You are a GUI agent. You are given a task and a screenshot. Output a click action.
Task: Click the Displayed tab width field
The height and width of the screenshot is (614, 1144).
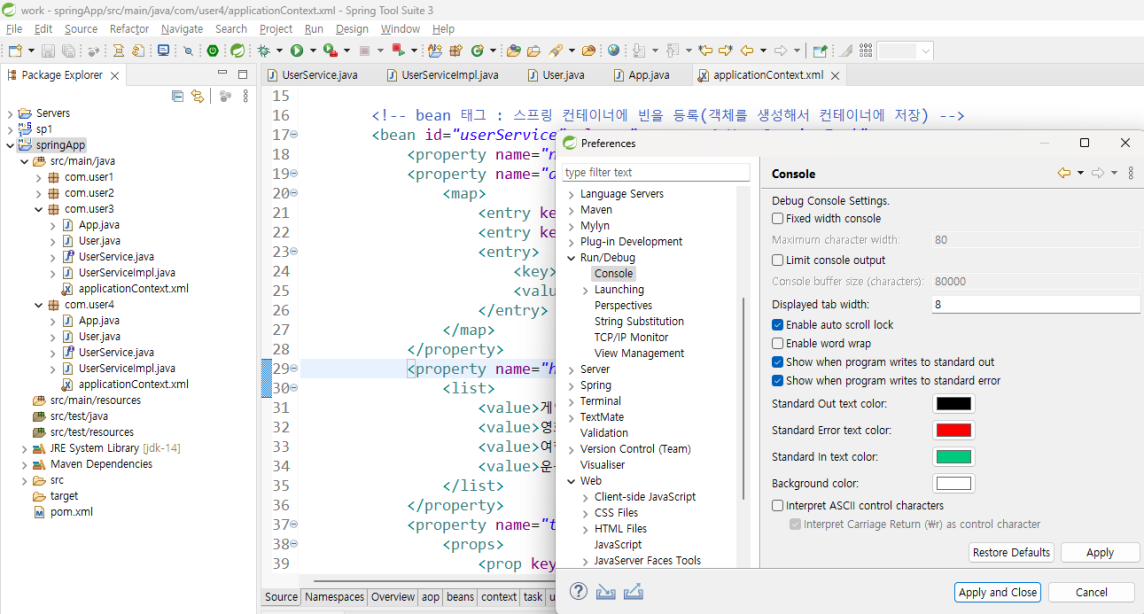pyautogui.click(x=1035, y=305)
